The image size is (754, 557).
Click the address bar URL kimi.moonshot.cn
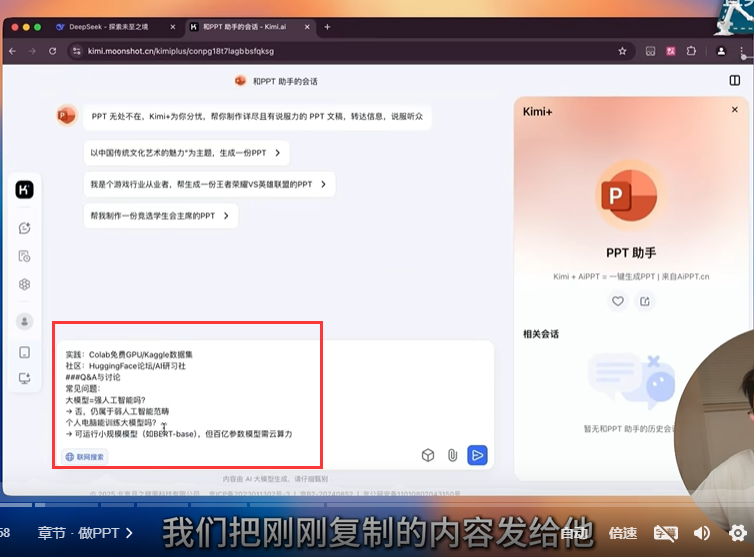coord(181,51)
